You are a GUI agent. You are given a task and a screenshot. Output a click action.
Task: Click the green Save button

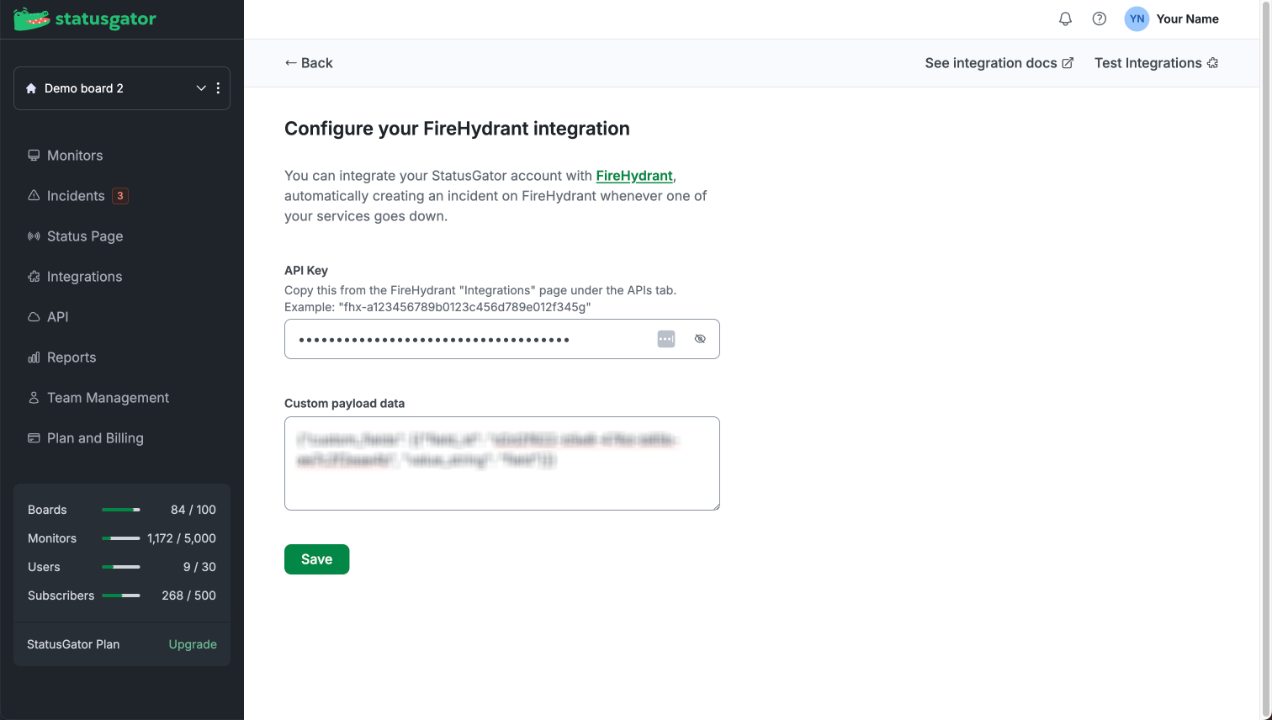pyautogui.click(x=316, y=559)
